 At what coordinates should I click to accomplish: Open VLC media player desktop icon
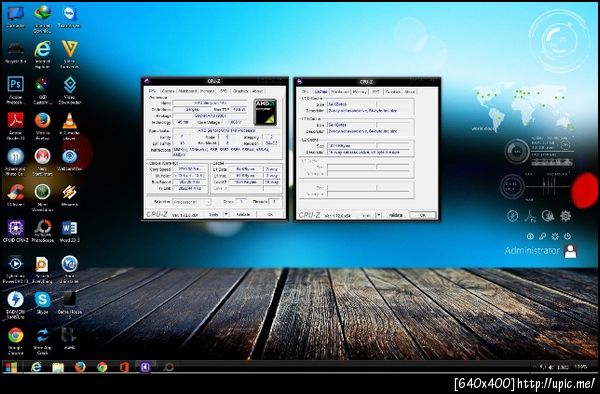coord(69,126)
